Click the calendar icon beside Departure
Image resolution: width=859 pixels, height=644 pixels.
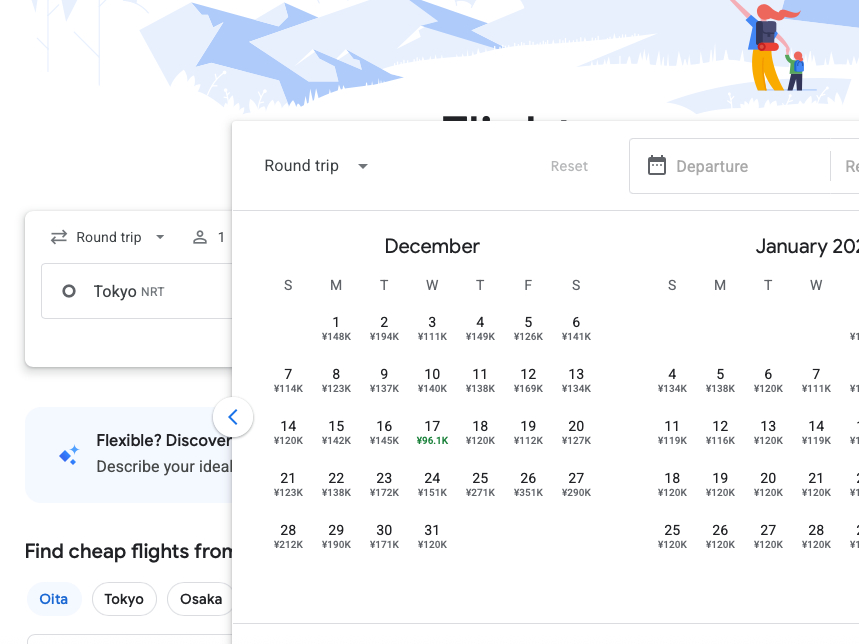[x=657, y=166]
